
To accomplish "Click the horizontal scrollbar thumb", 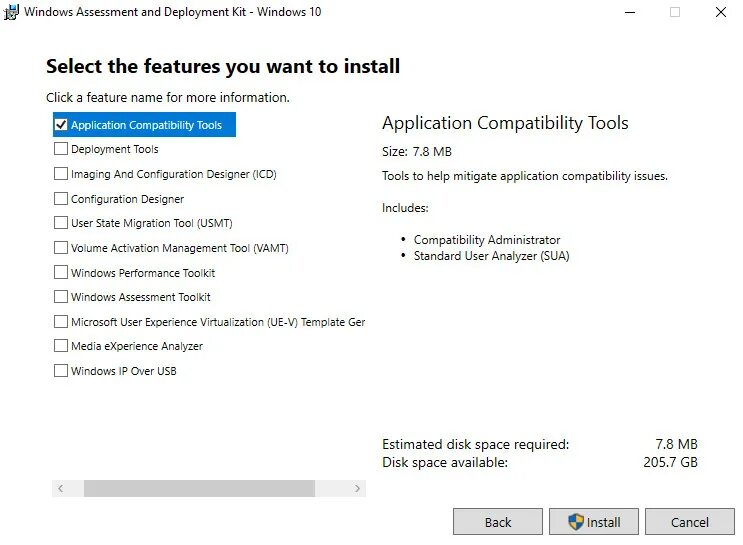I will pyautogui.click(x=199, y=488).
